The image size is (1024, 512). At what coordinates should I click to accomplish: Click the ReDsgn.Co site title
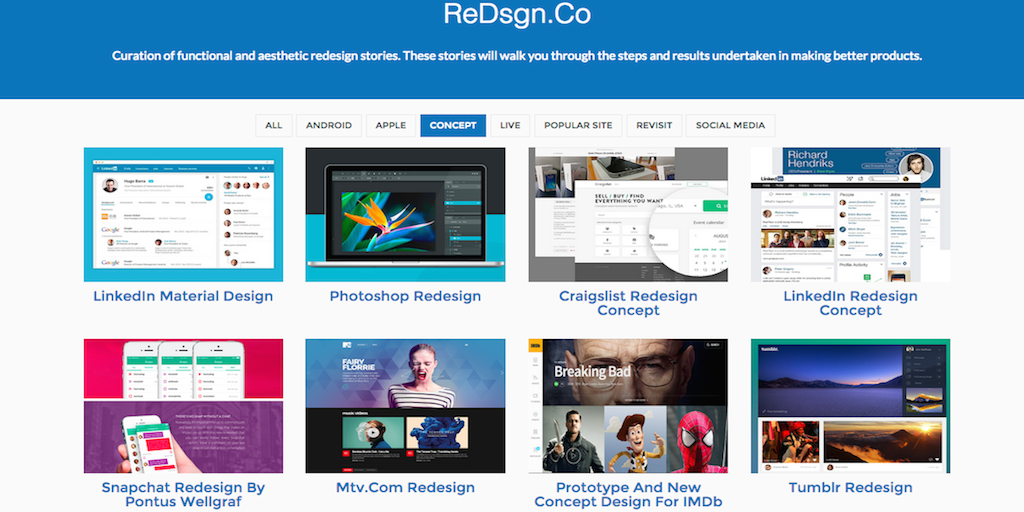517,14
